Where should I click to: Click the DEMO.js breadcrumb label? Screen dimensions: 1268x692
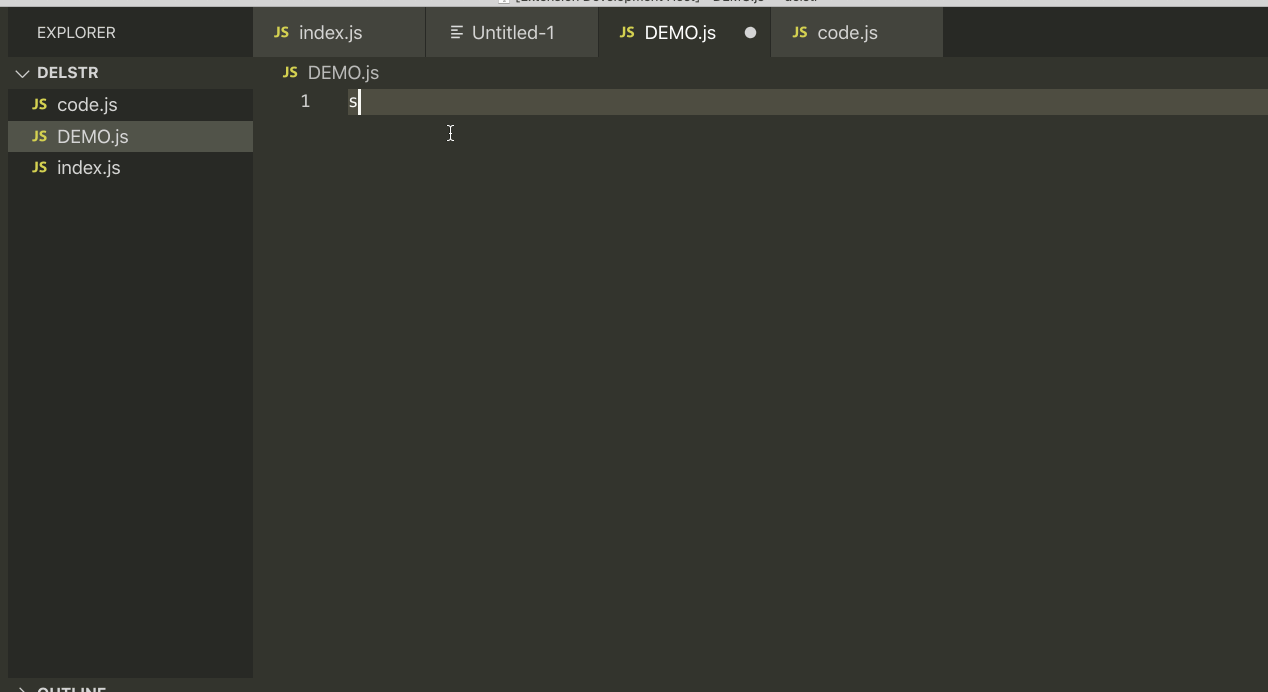(x=343, y=73)
